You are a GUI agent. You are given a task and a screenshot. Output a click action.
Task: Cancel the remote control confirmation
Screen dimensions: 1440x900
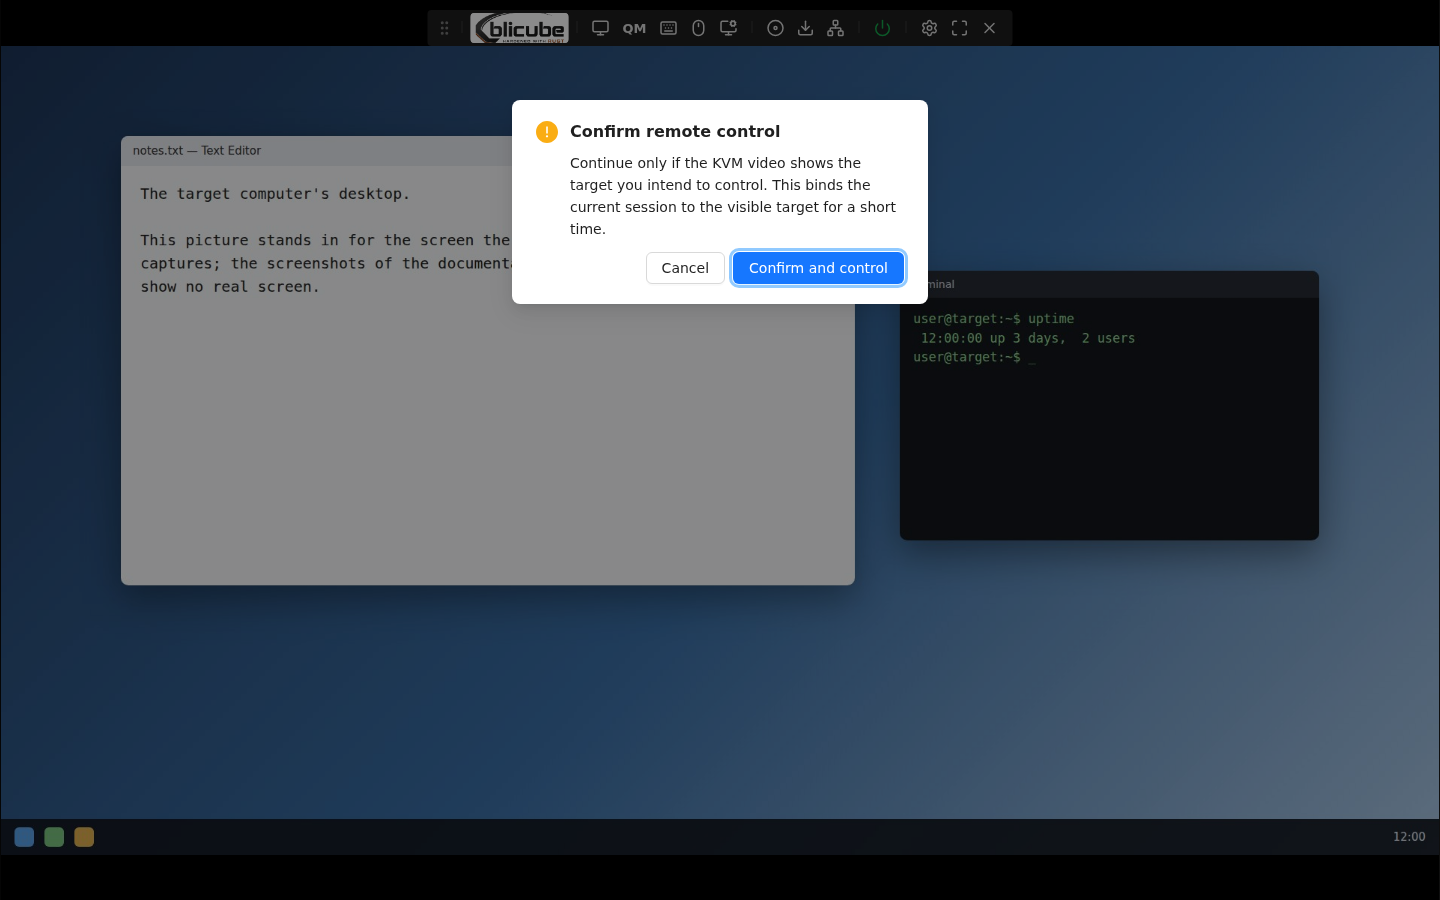tap(685, 268)
